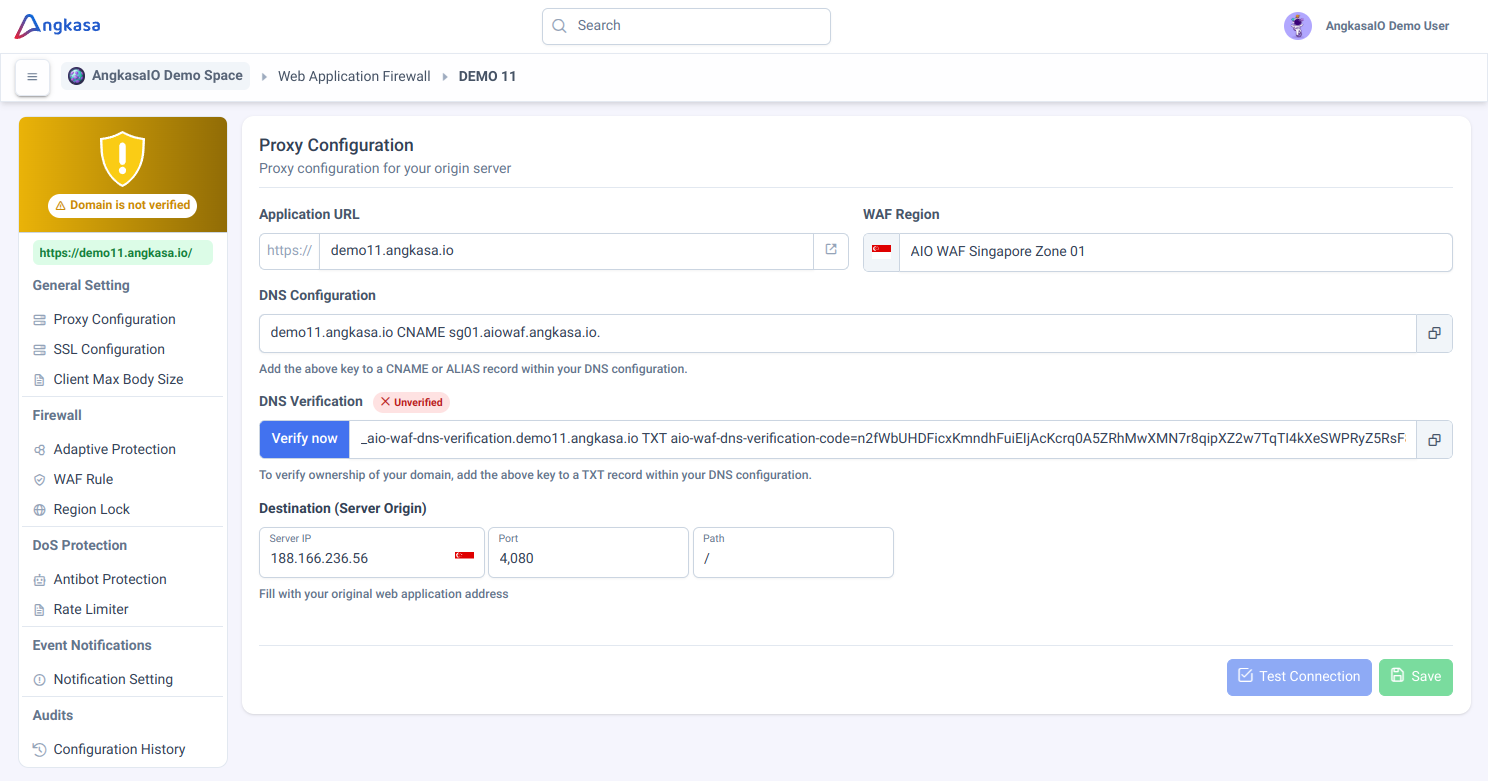Click the Adaptive Protection icon

pos(40,450)
